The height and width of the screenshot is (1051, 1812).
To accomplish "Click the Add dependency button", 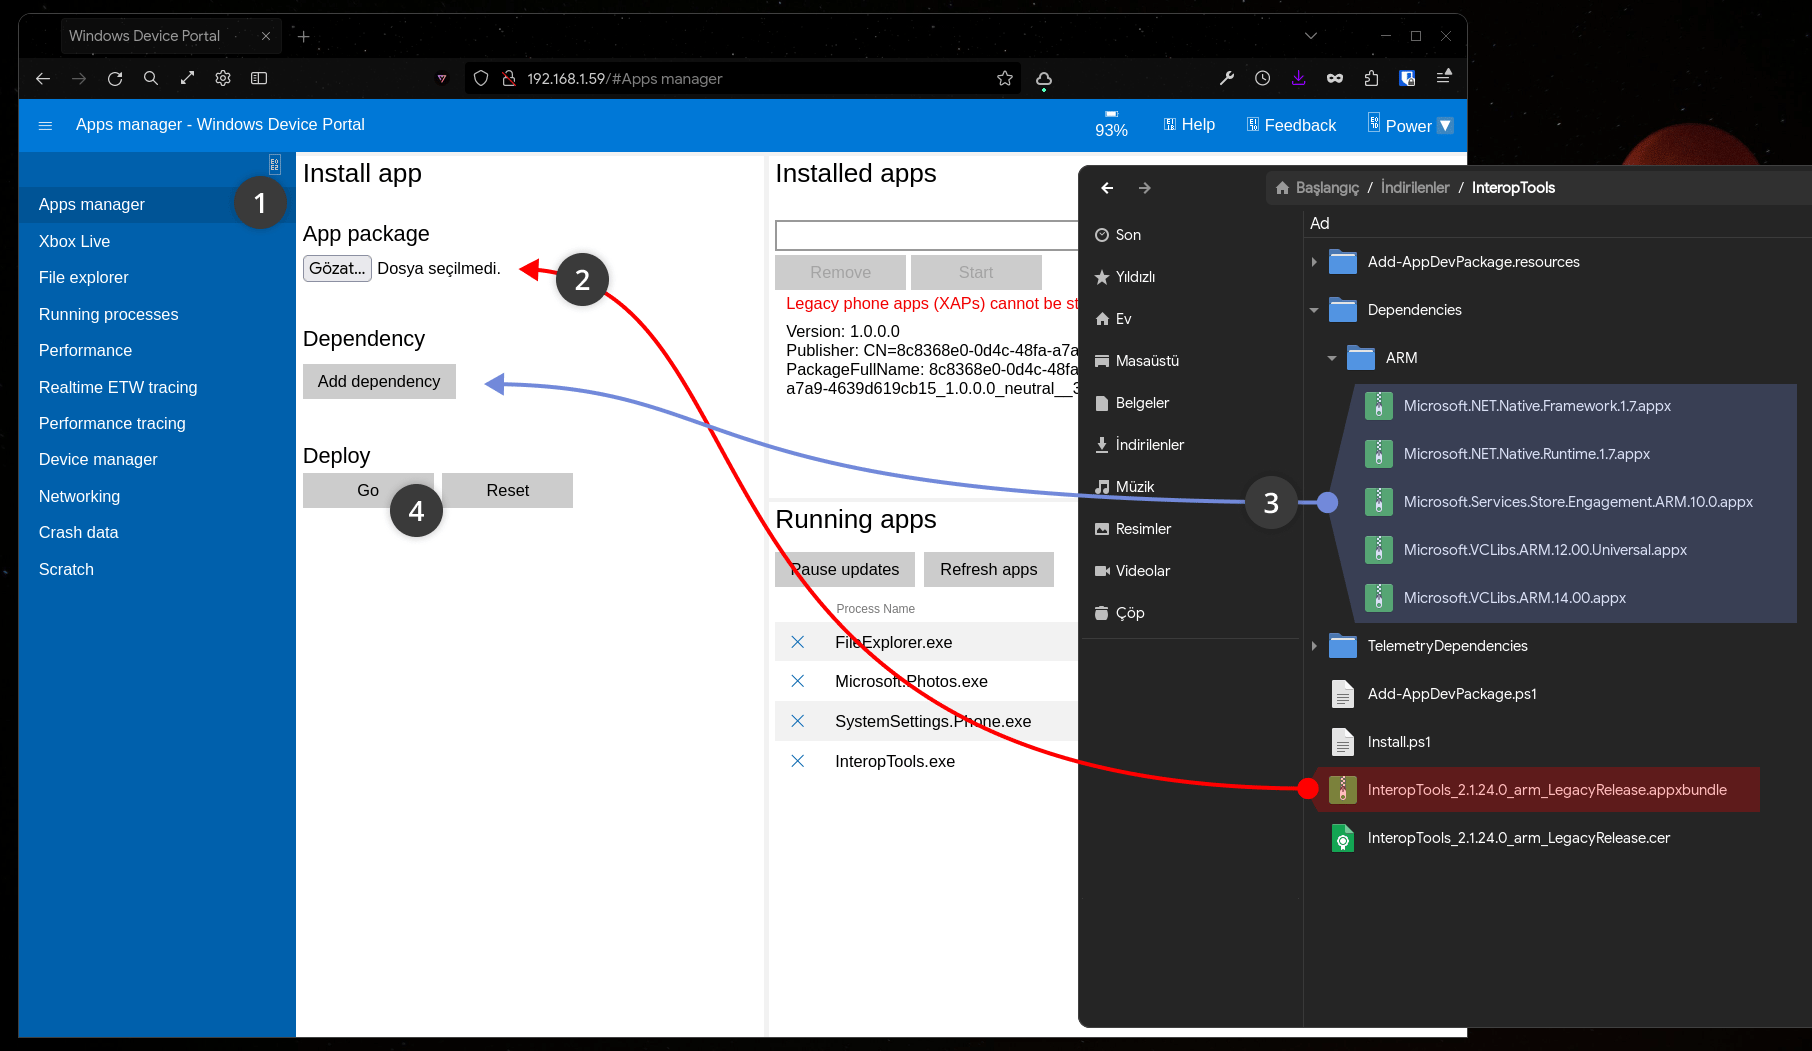I will pos(379,381).
